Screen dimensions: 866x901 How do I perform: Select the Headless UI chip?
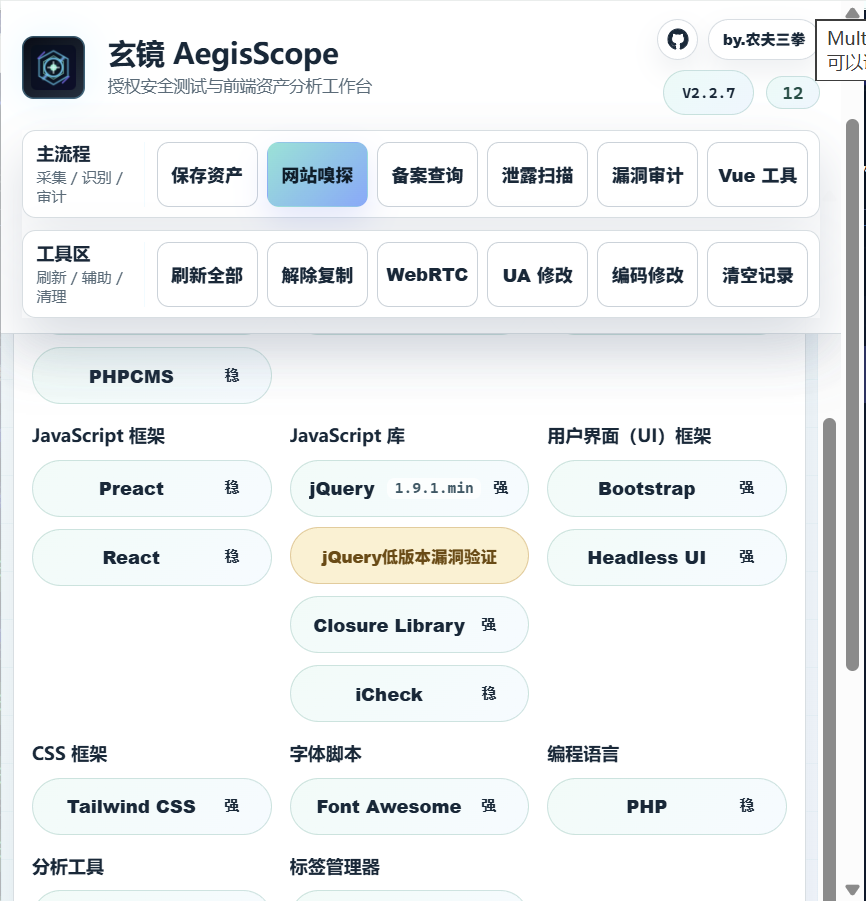click(x=667, y=557)
